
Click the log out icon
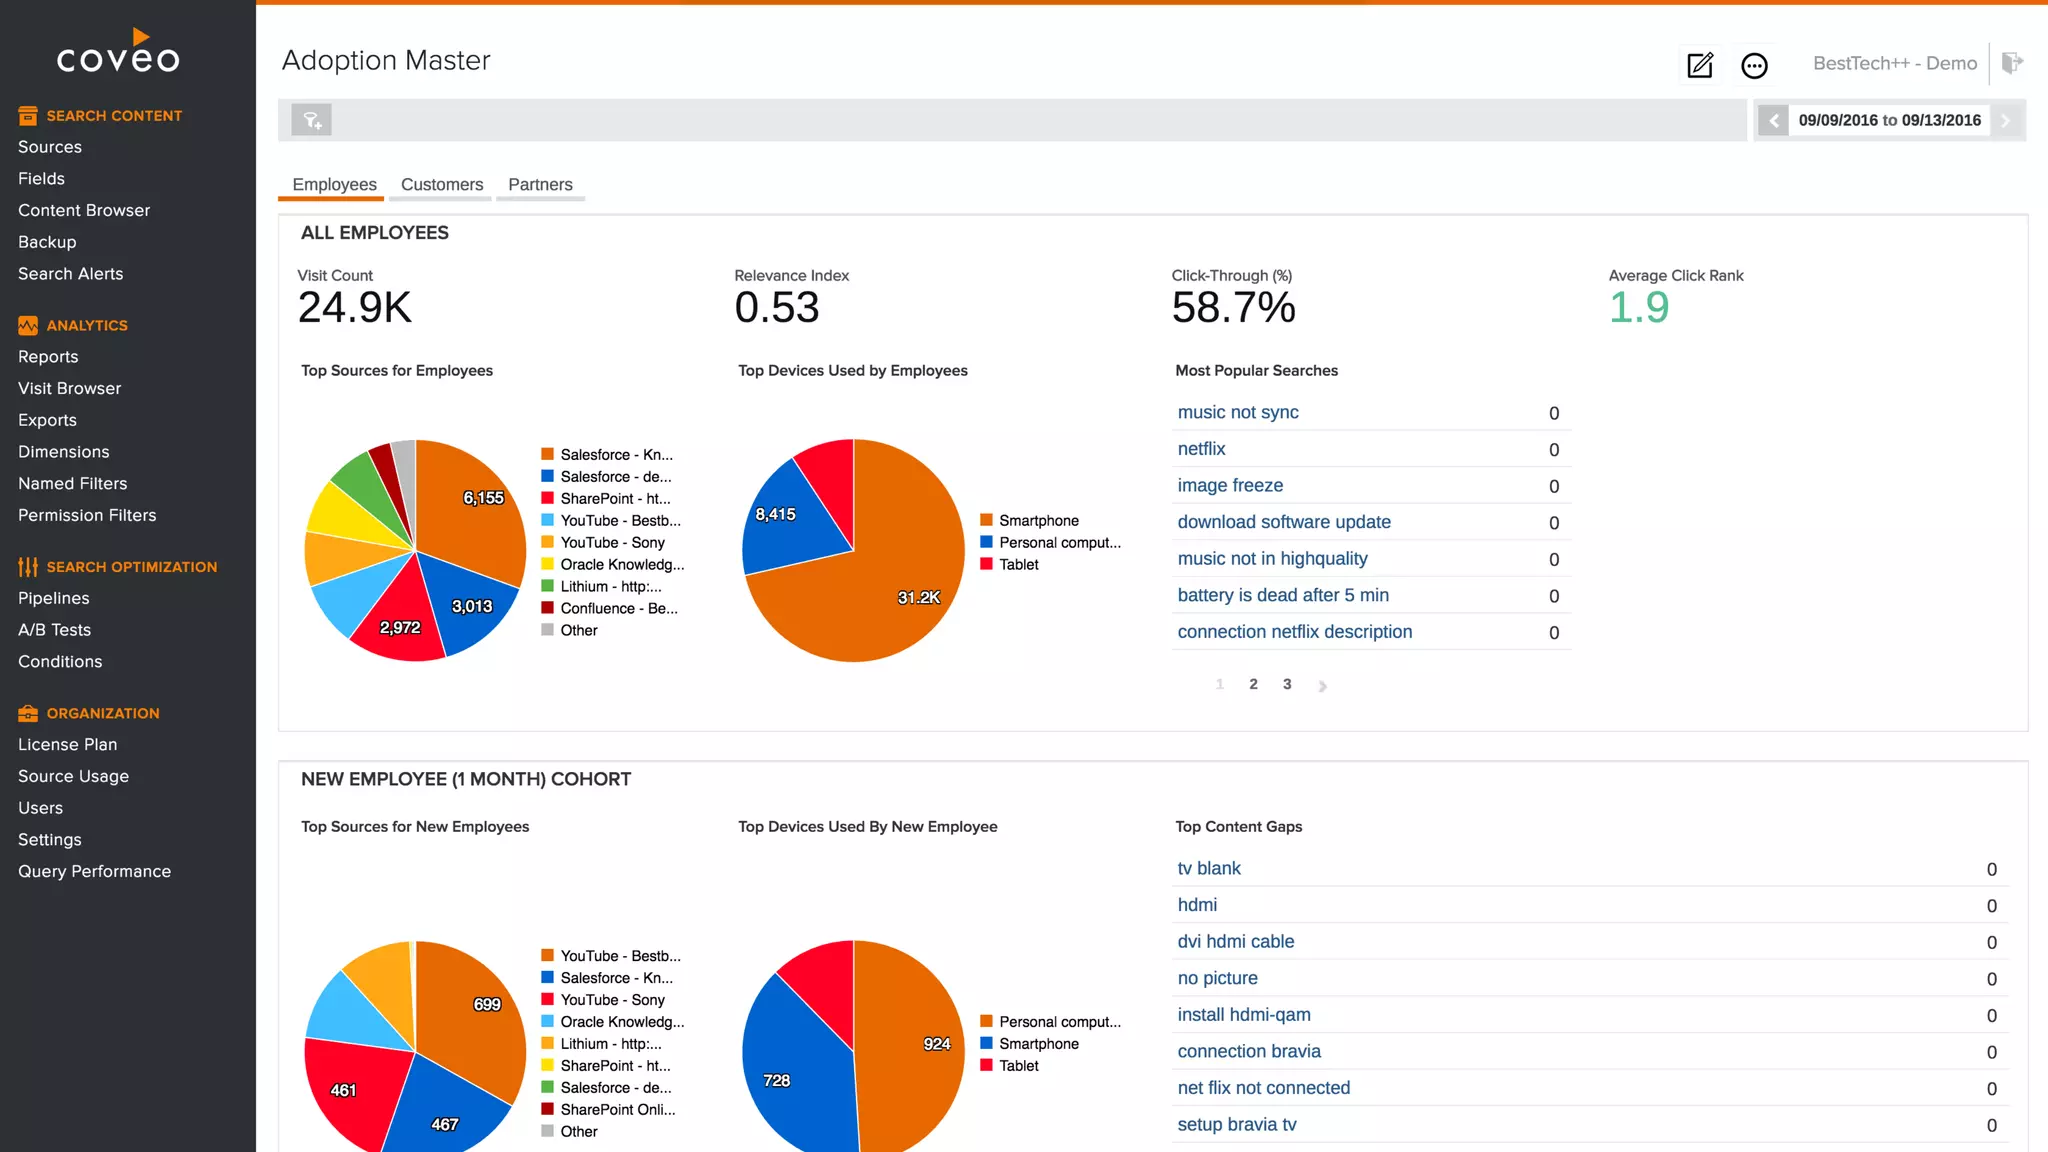click(x=2012, y=63)
